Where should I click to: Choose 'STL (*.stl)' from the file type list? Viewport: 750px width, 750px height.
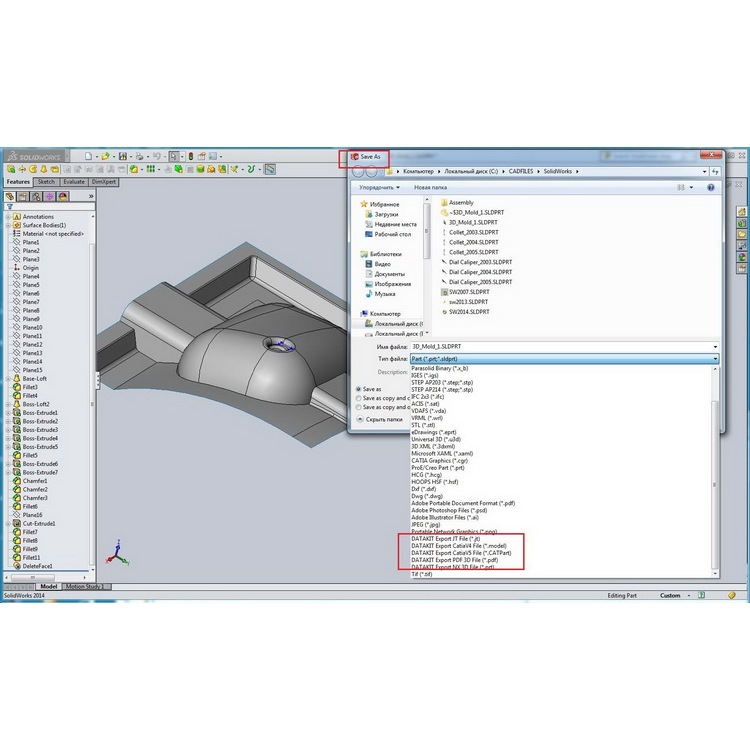[x=423, y=425]
